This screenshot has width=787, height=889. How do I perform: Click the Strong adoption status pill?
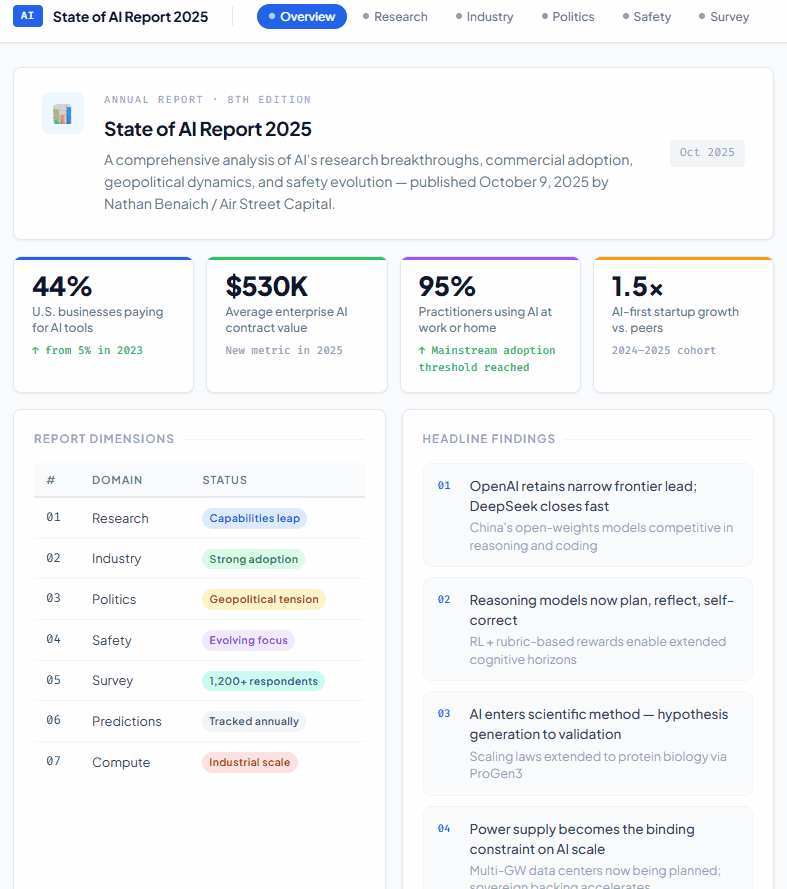pos(253,559)
